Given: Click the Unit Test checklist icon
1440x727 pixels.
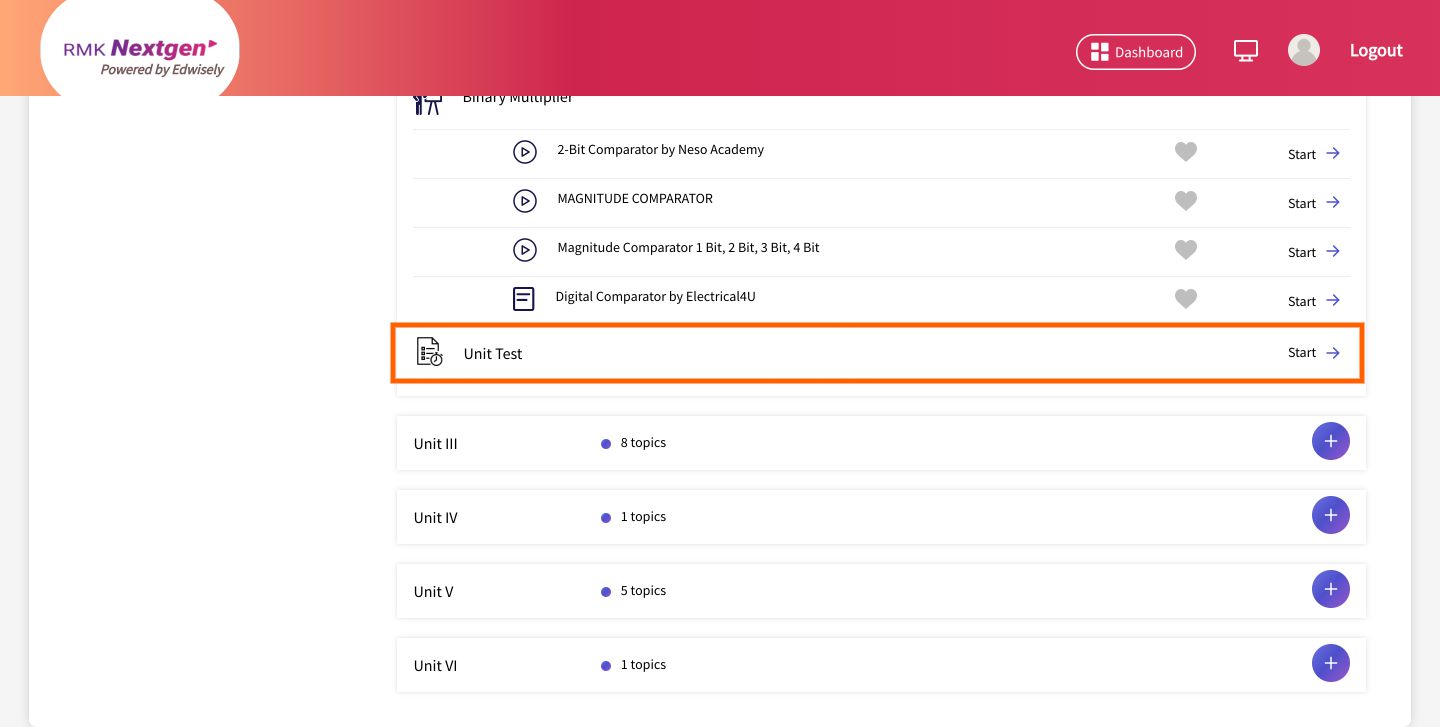Looking at the screenshot, I should coord(429,352).
